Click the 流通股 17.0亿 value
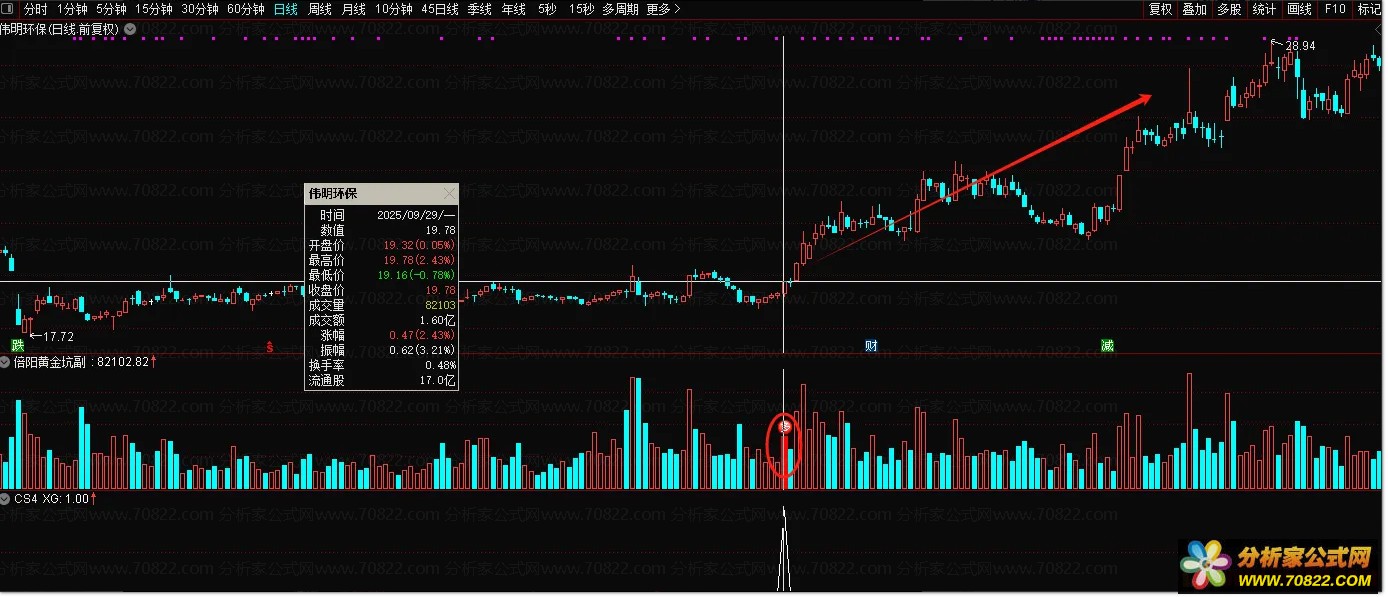The width and height of the screenshot is (1388, 597). [436, 380]
